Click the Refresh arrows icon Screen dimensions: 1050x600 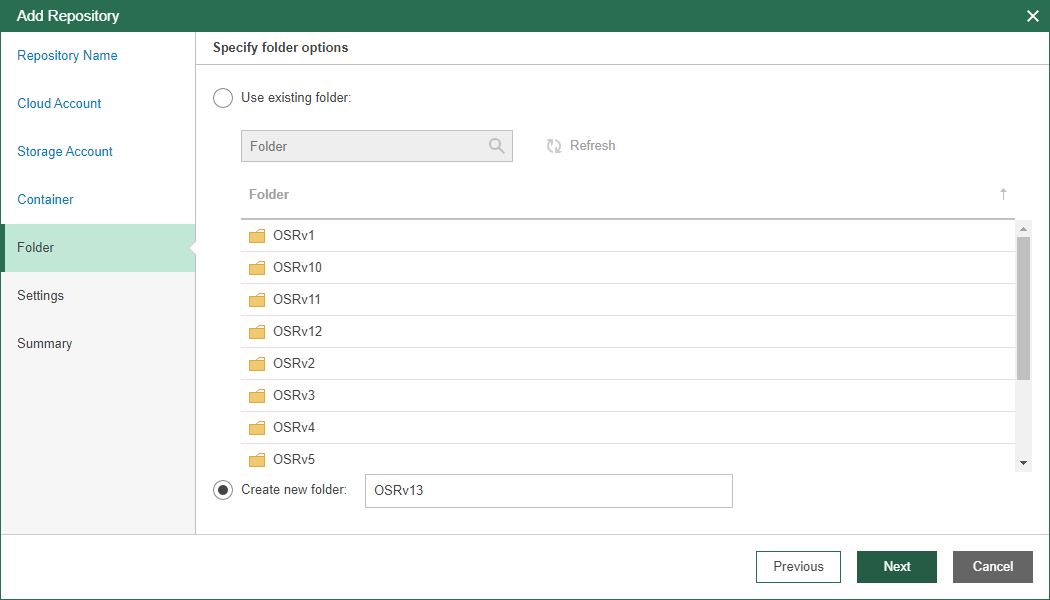pyautogui.click(x=554, y=146)
